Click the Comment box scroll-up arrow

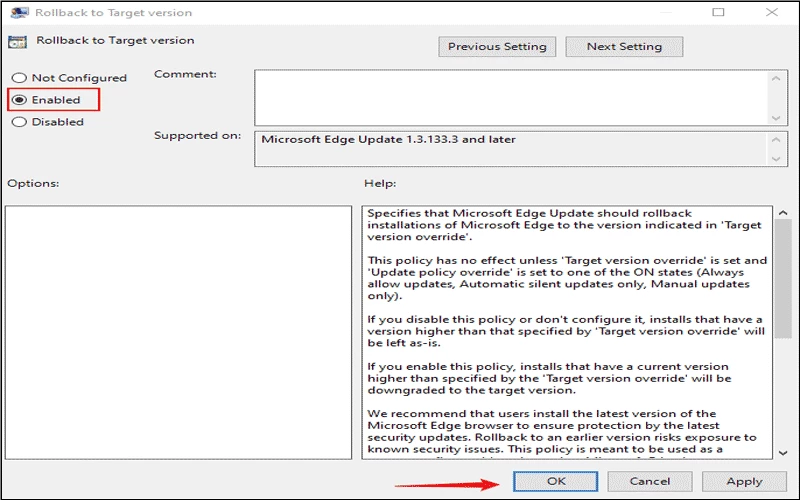(x=776, y=79)
